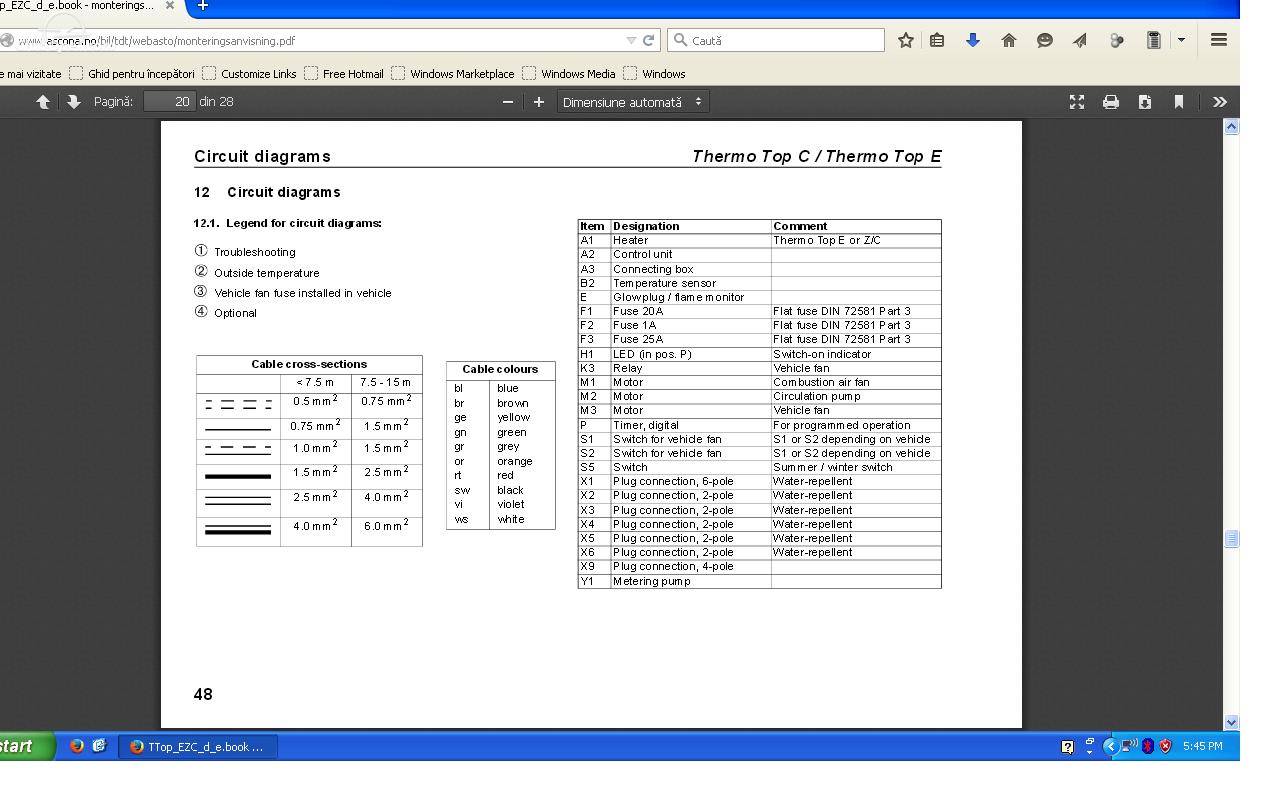Click second quick launch icon
The image size is (1280, 800).
pos(98,746)
